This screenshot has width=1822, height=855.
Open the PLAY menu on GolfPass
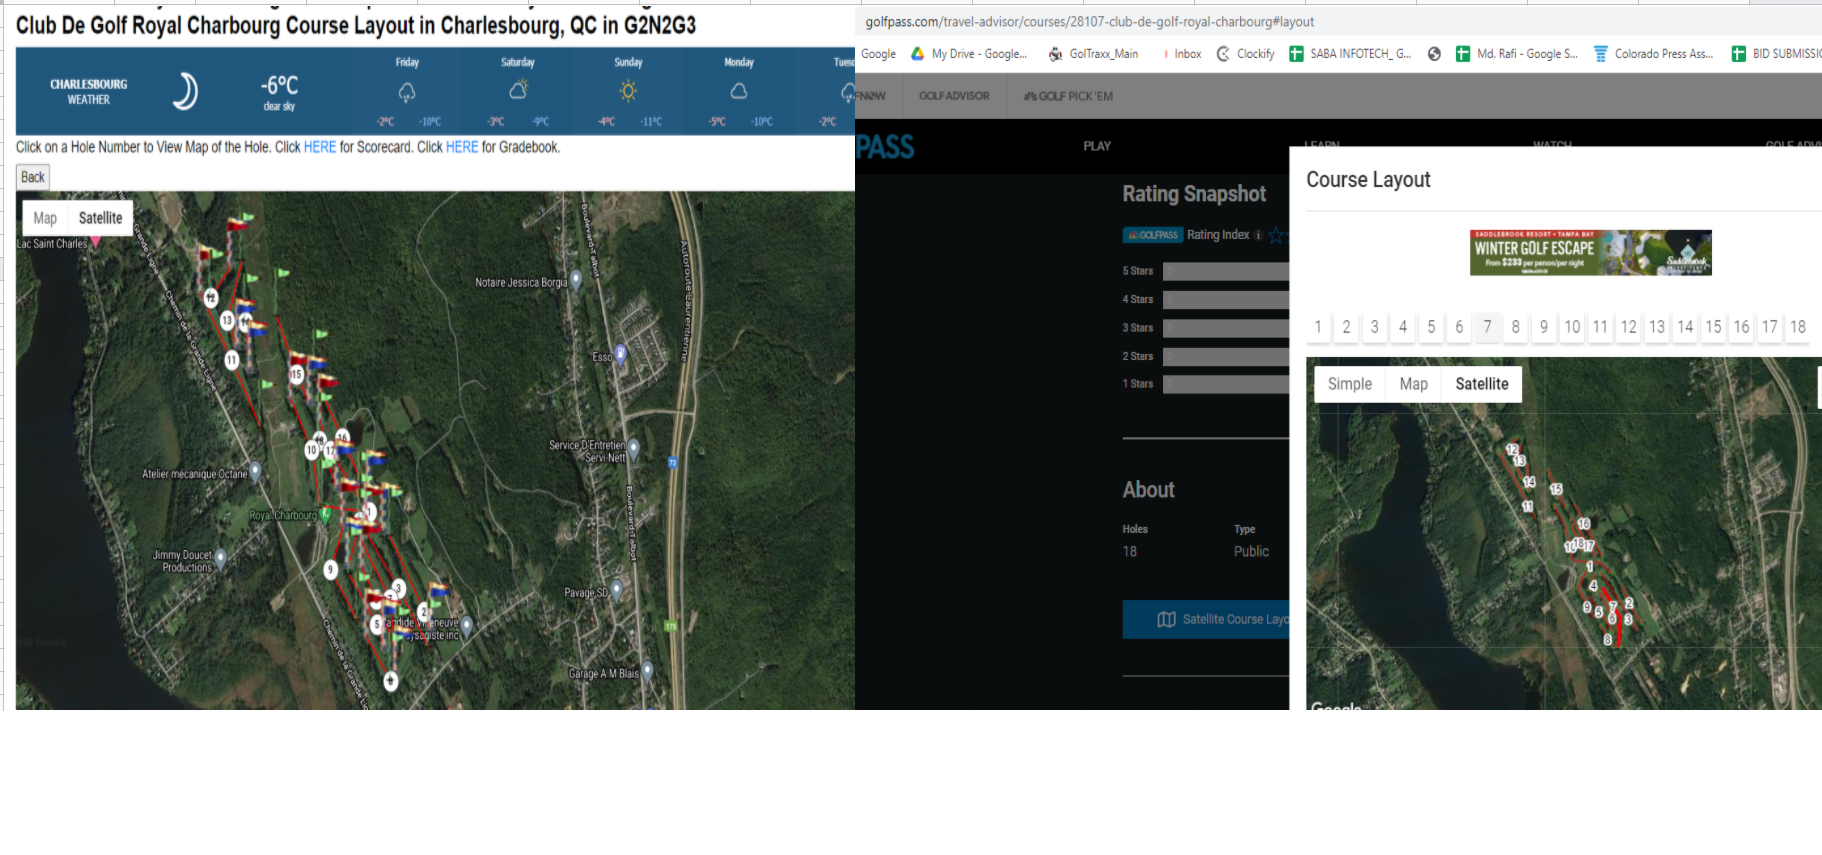tap(1097, 146)
